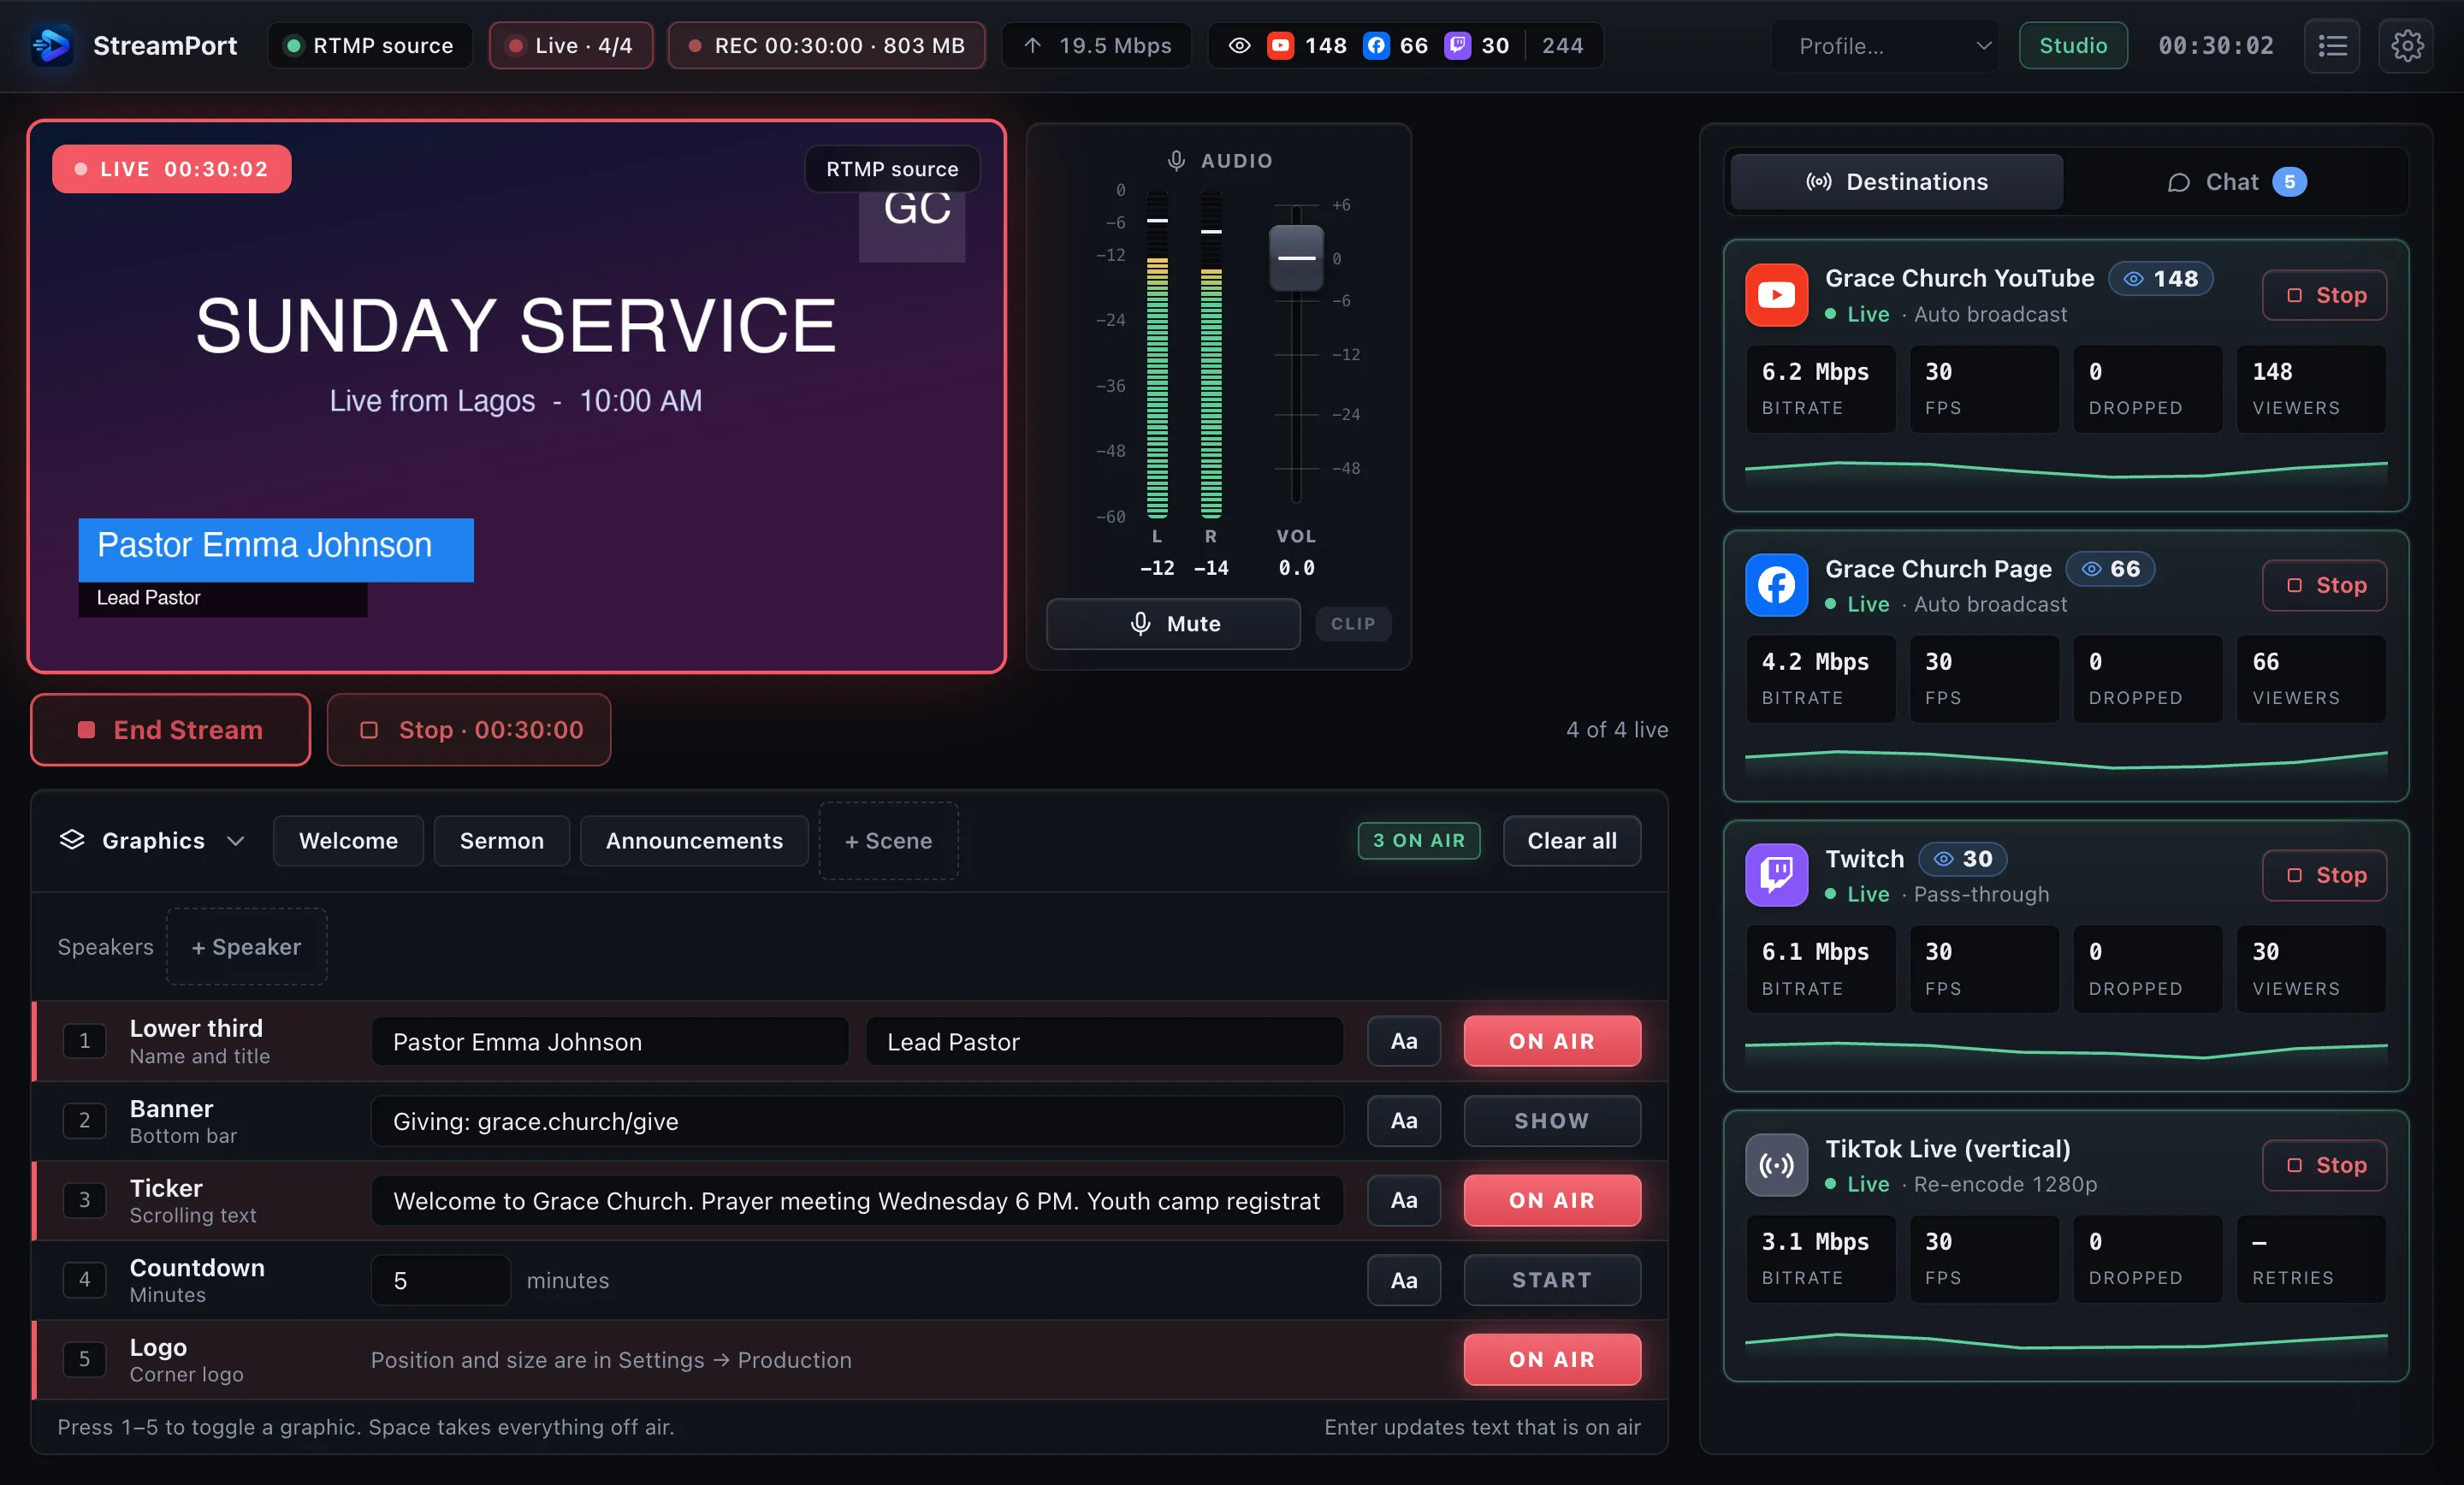The width and height of the screenshot is (2464, 1485).
Task: Click the TikTok Live broadcast icon
Action: 1776,1165
